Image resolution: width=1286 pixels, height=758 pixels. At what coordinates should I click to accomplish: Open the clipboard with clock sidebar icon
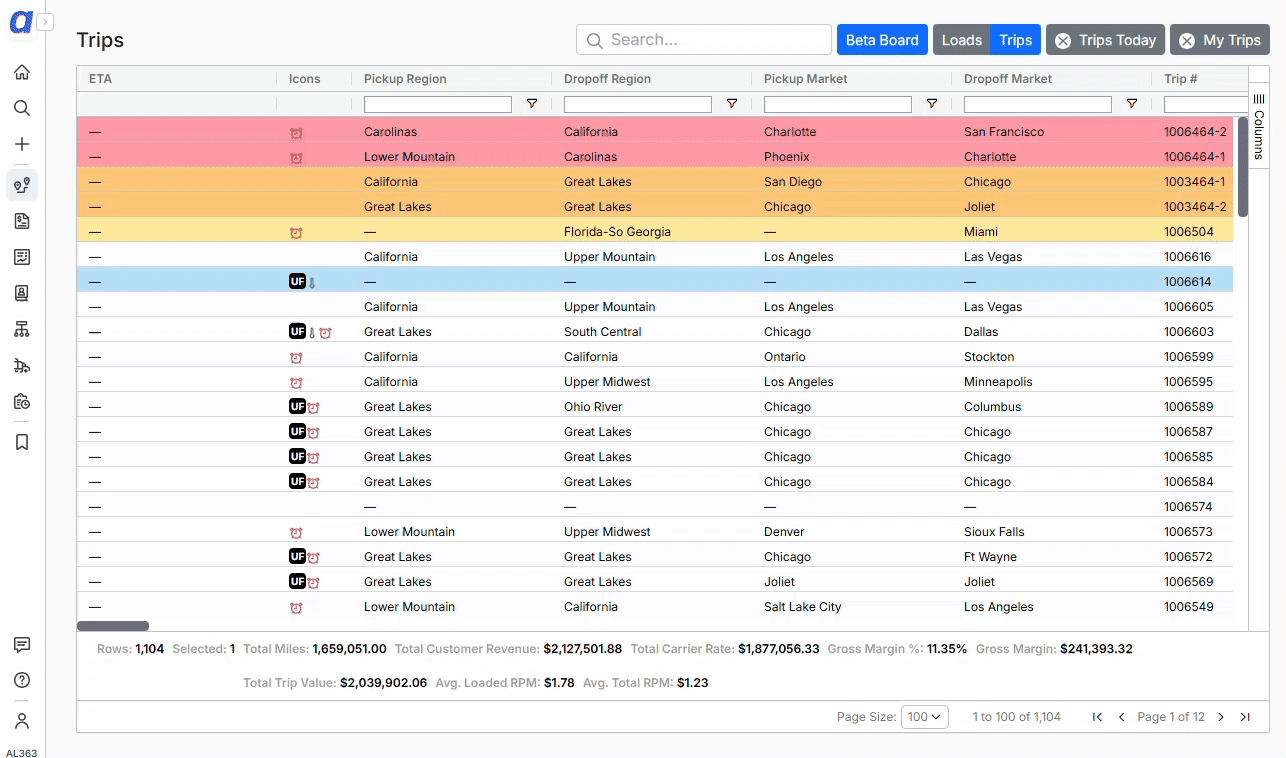coord(22,401)
